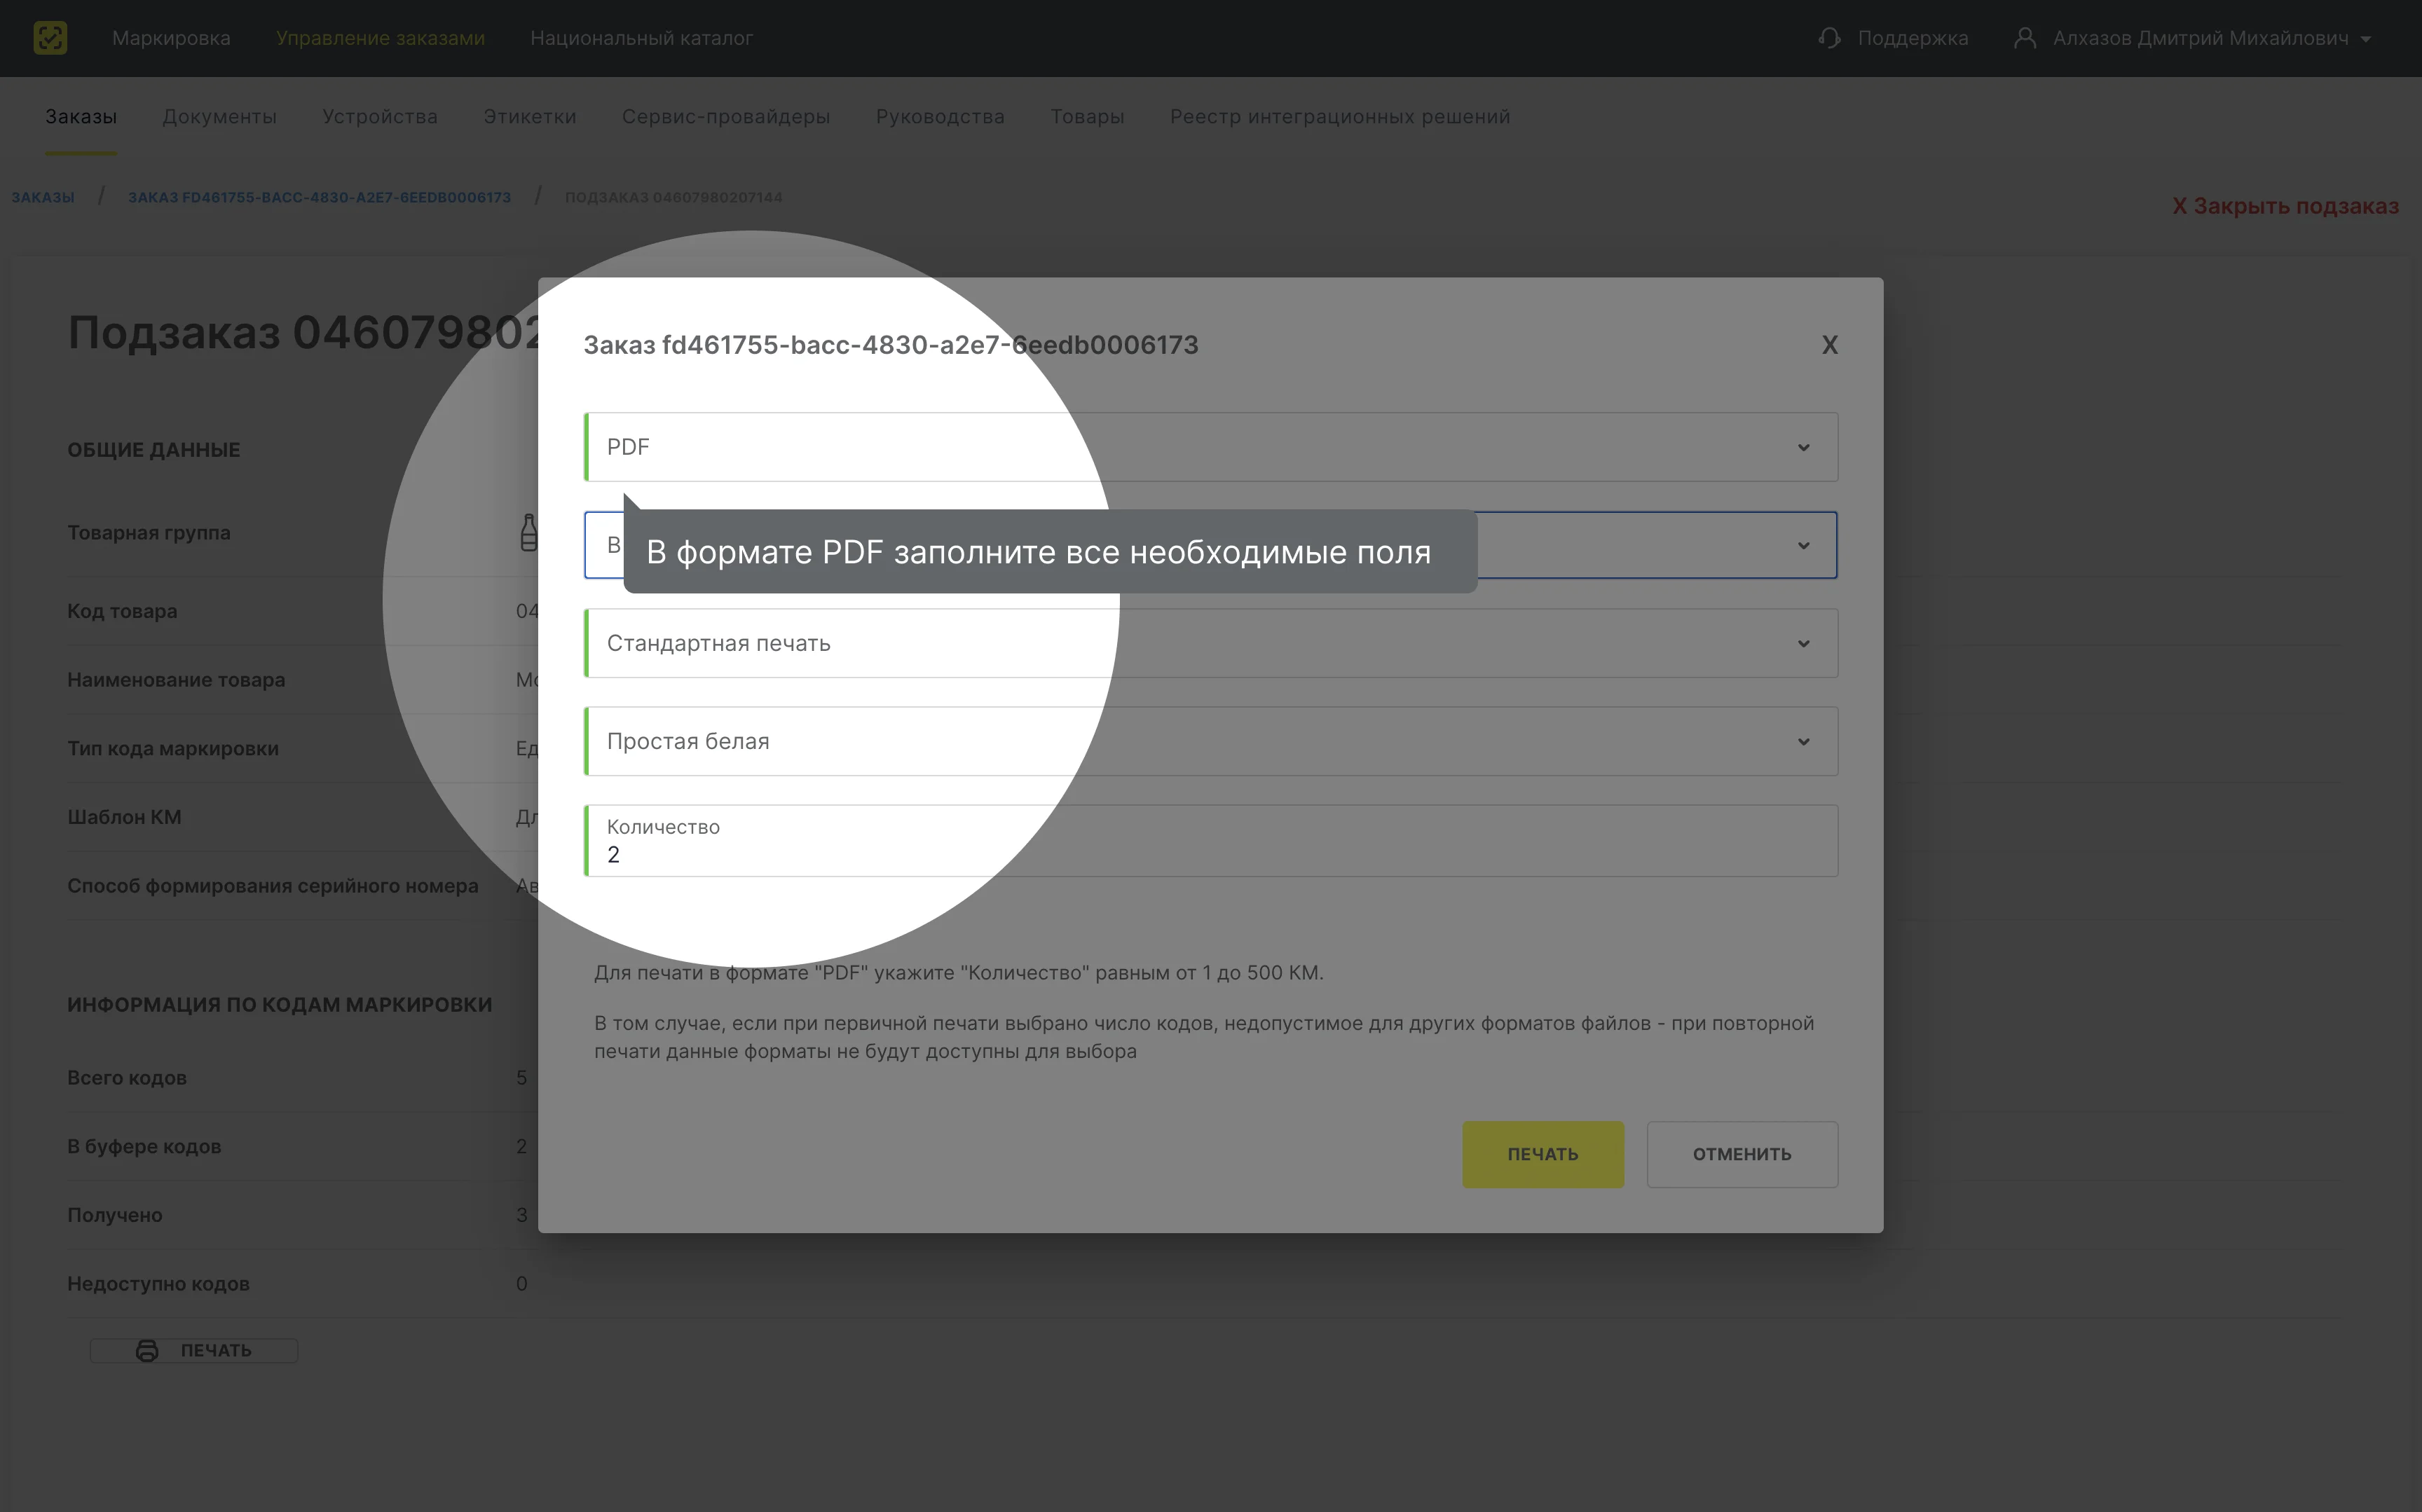Open the Стандартная печать dropdown
The width and height of the screenshot is (2422, 1512).
[1210, 643]
